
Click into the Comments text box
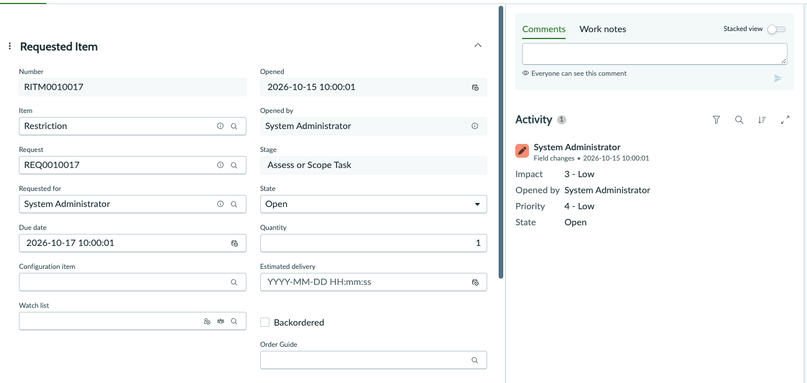pos(655,54)
